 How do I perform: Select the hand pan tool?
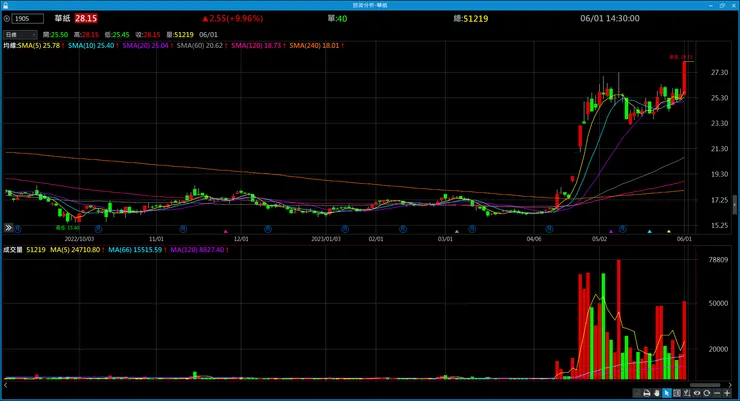(x=656, y=393)
